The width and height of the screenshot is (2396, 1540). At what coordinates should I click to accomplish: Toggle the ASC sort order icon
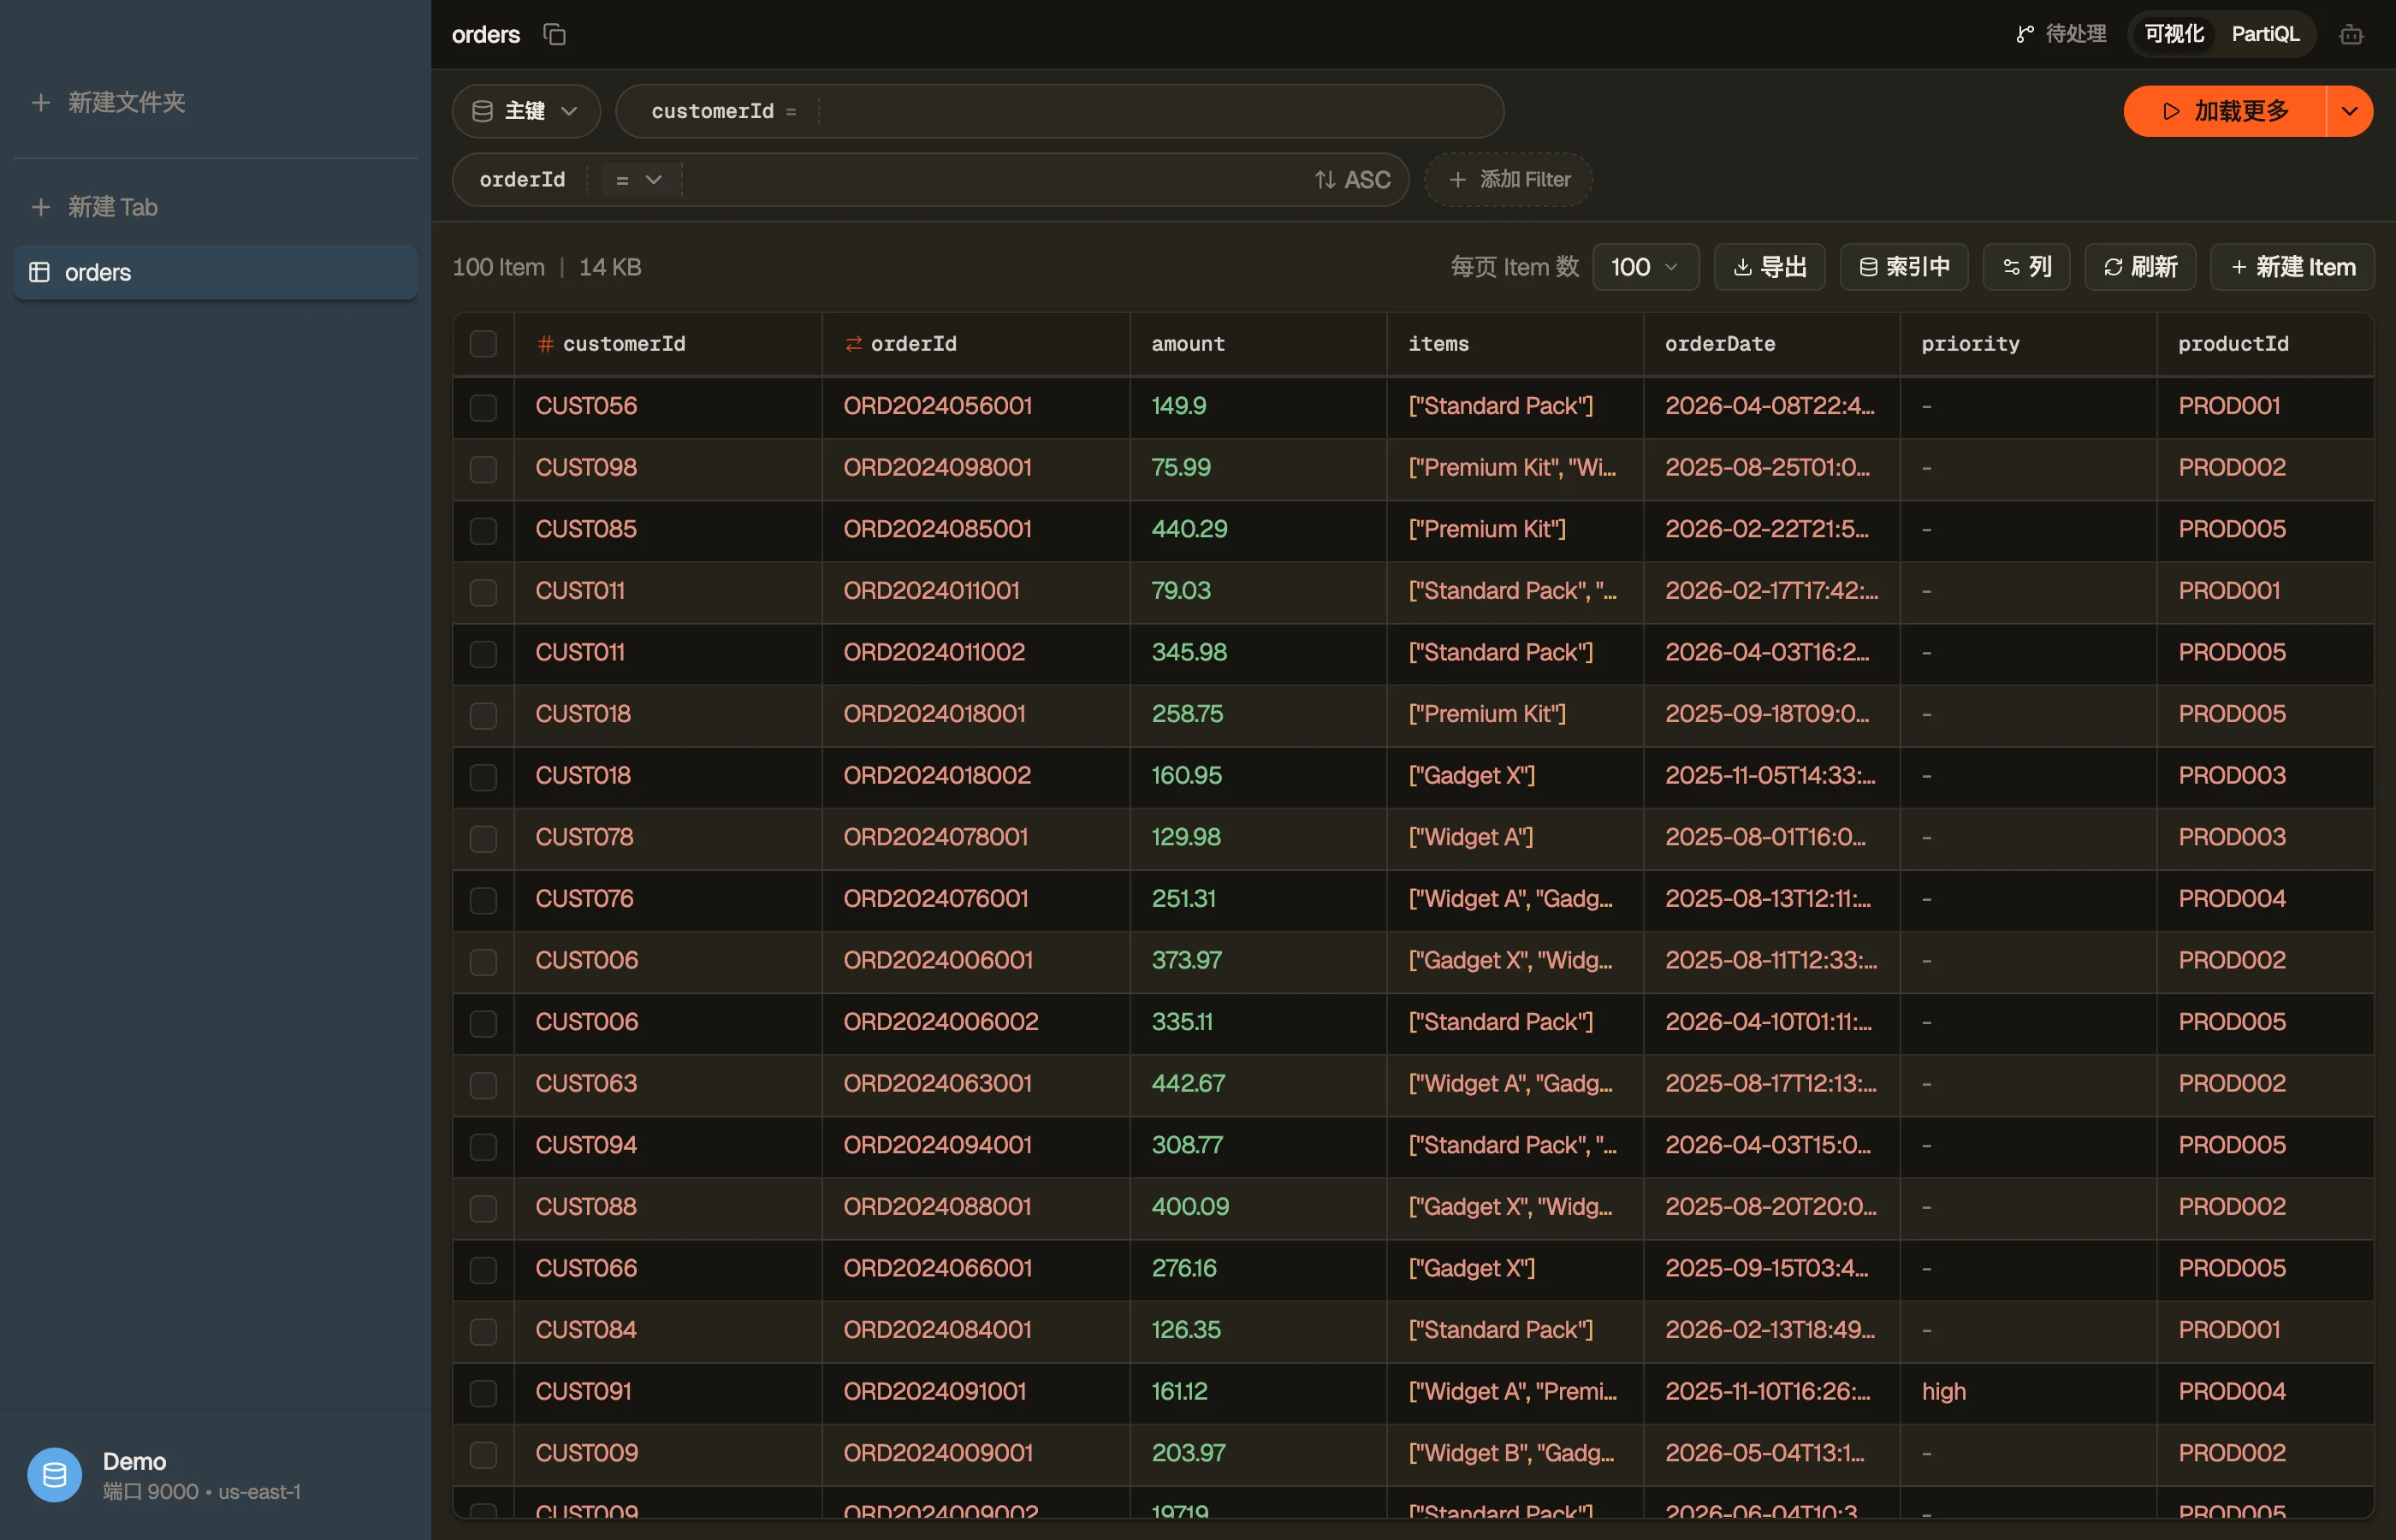(1325, 180)
